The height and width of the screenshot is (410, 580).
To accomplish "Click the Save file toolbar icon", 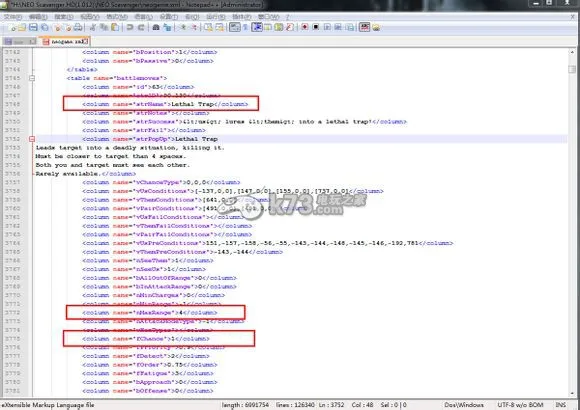I will tap(33, 27).
